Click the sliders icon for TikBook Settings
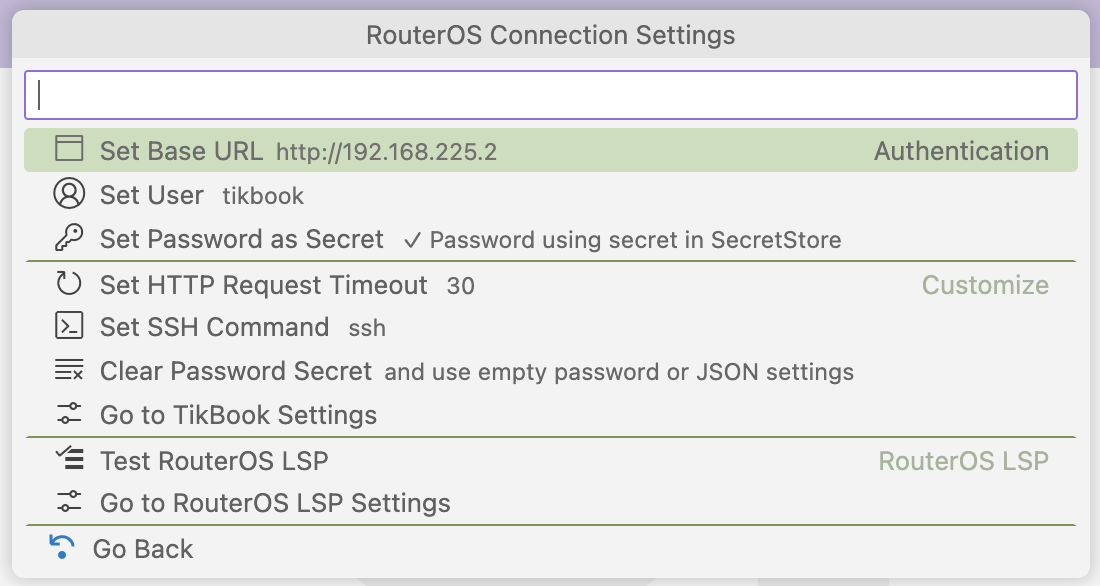Screen dimensions: 1100x586 pos(69,414)
